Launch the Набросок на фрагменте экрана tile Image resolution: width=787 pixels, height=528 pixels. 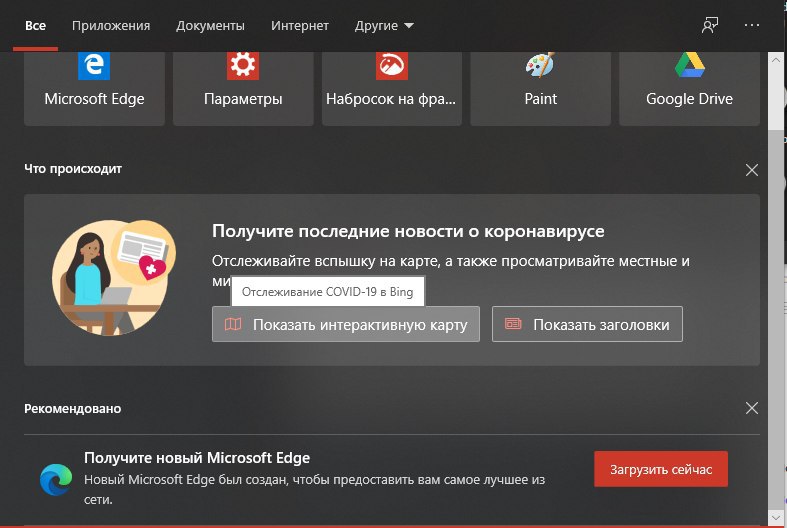[x=391, y=88]
